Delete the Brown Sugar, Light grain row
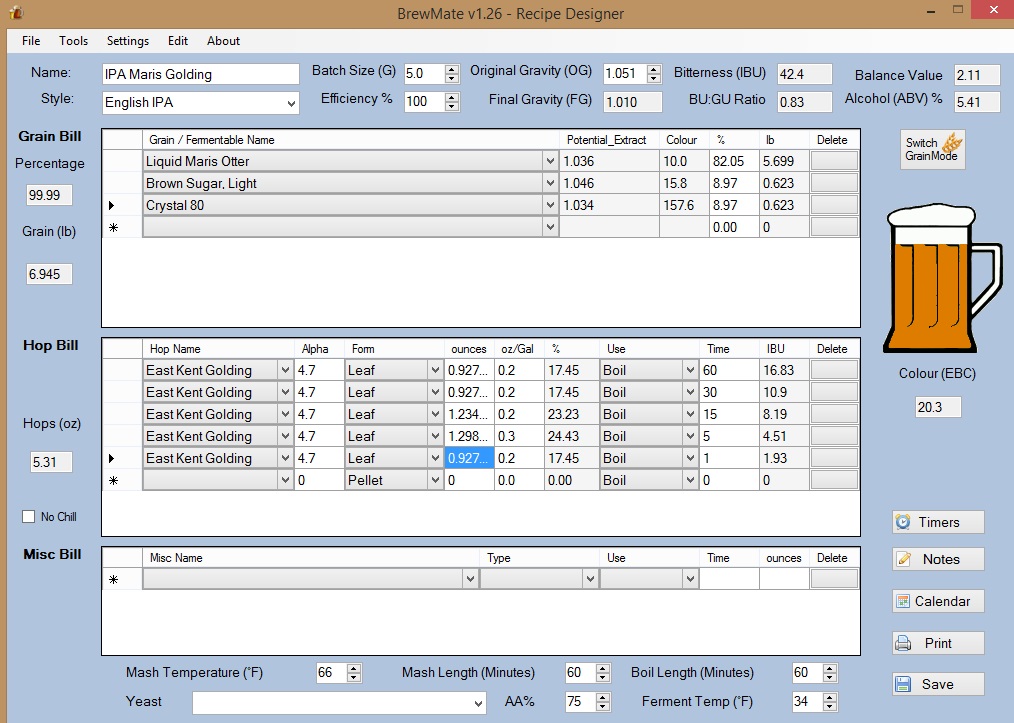1014x723 pixels. point(834,183)
